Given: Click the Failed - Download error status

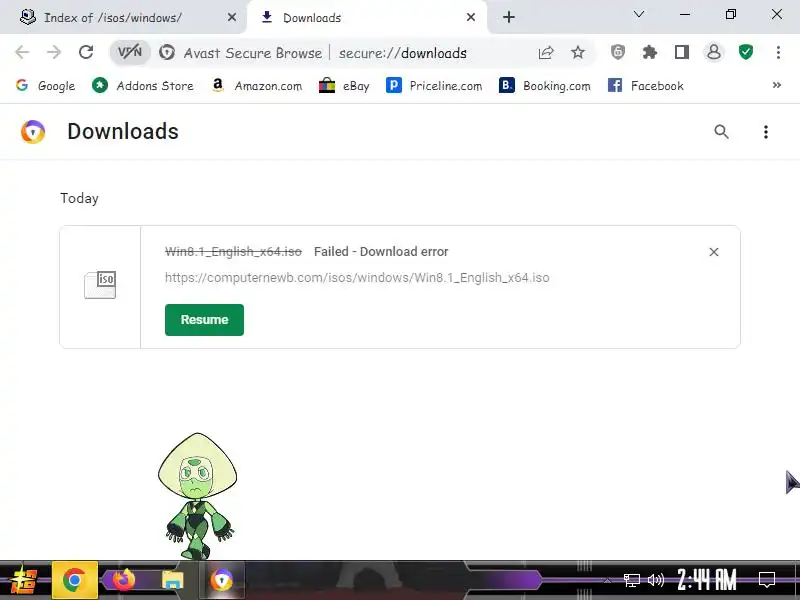Looking at the screenshot, I should 381,252.
